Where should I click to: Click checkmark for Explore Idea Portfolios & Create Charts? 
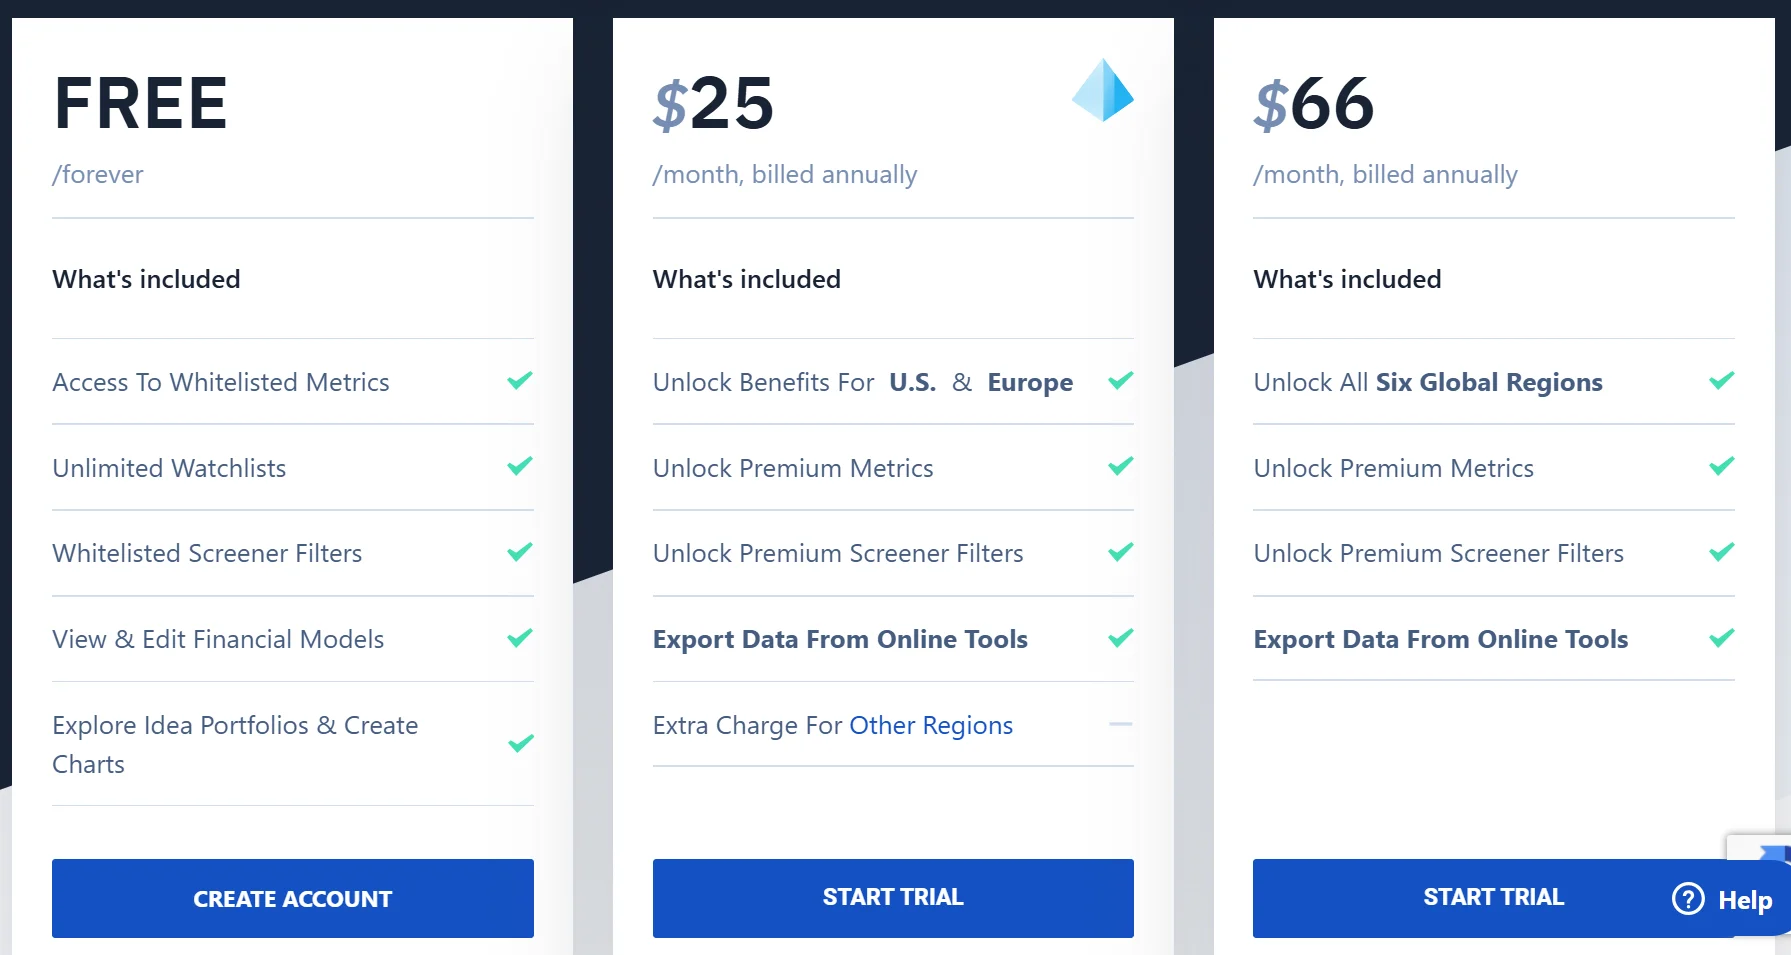(520, 743)
